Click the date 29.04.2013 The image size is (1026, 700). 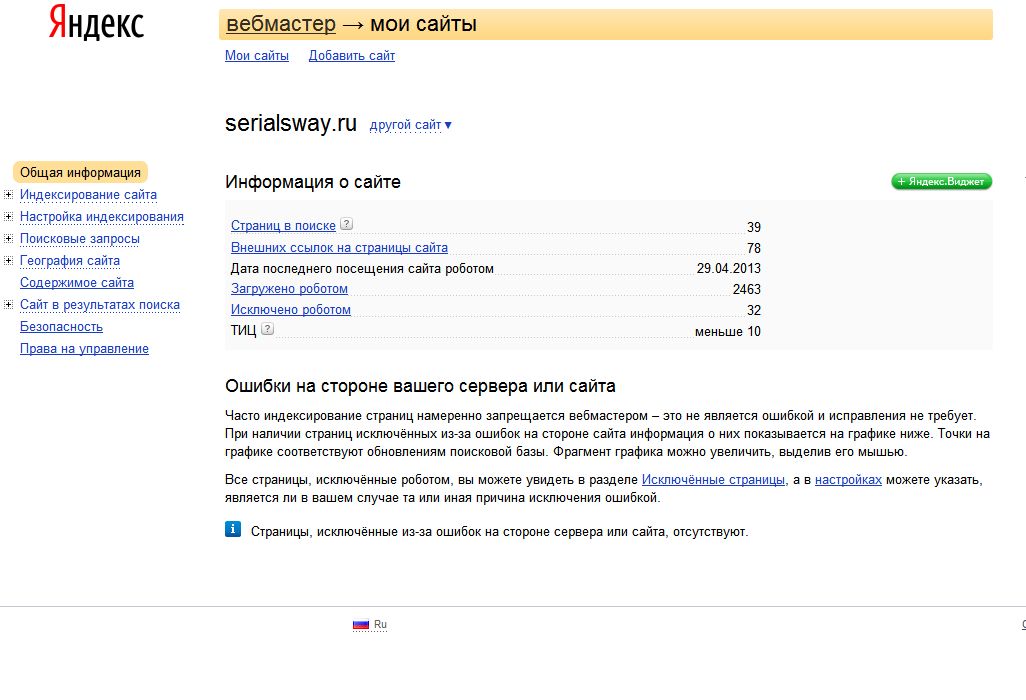pyautogui.click(x=728, y=268)
